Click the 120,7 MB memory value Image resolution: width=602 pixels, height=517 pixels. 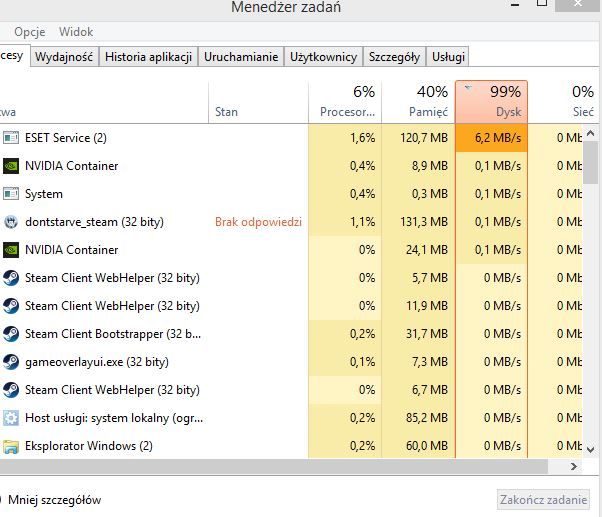(424, 137)
